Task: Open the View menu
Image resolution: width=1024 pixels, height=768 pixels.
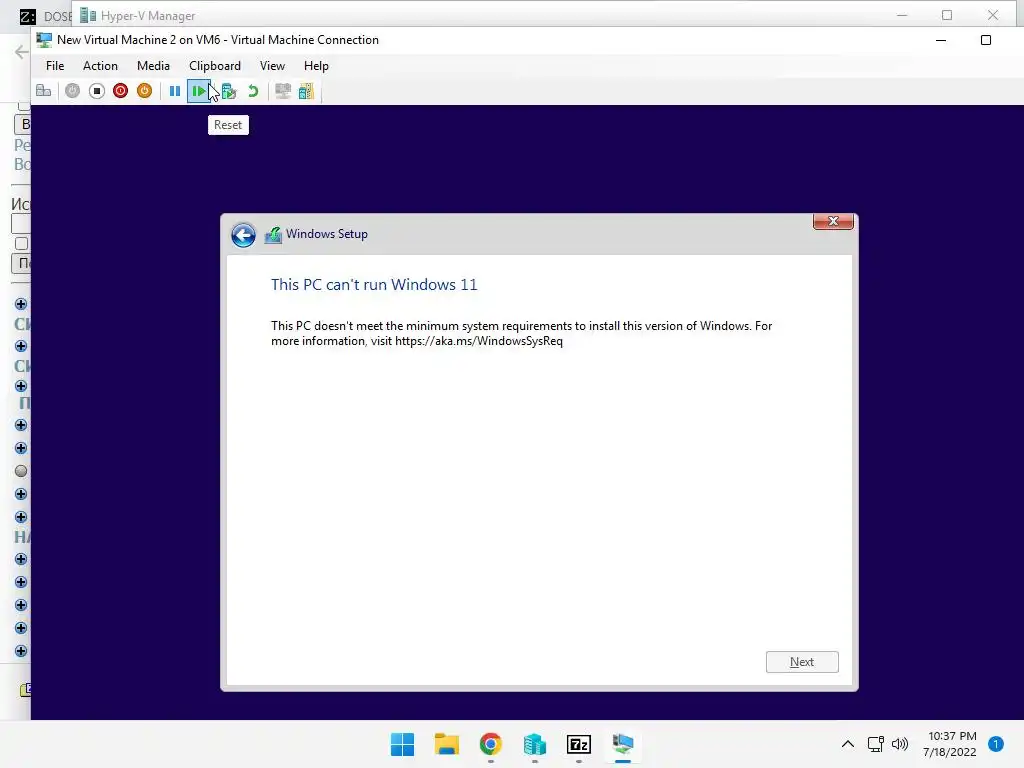Action: point(272,66)
